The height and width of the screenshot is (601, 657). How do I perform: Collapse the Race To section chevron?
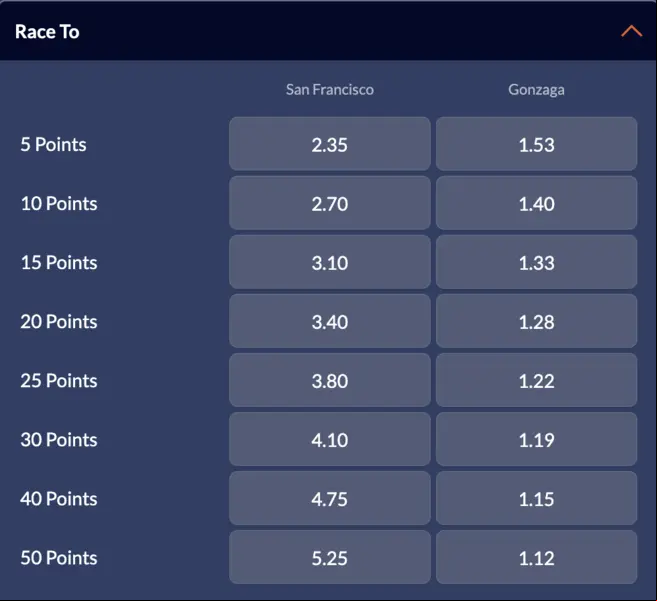pyautogui.click(x=631, y=31)
